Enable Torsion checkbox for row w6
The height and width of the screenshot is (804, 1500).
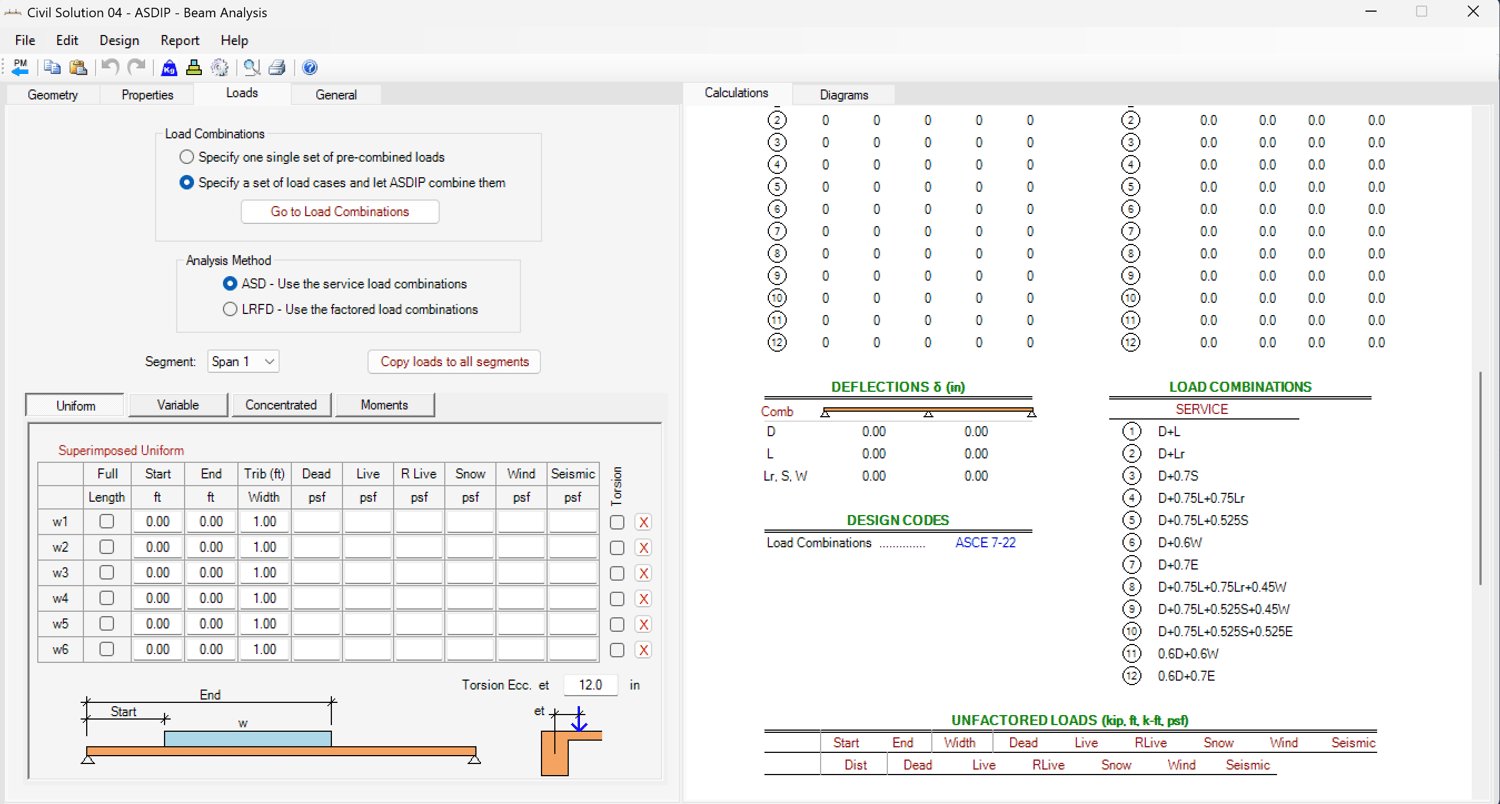tap(617, 650)
